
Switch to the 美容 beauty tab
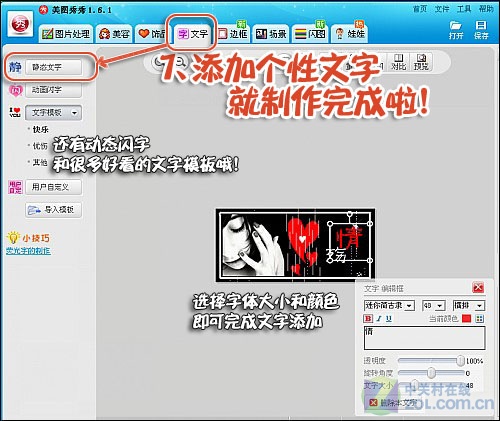pos(114,33)
